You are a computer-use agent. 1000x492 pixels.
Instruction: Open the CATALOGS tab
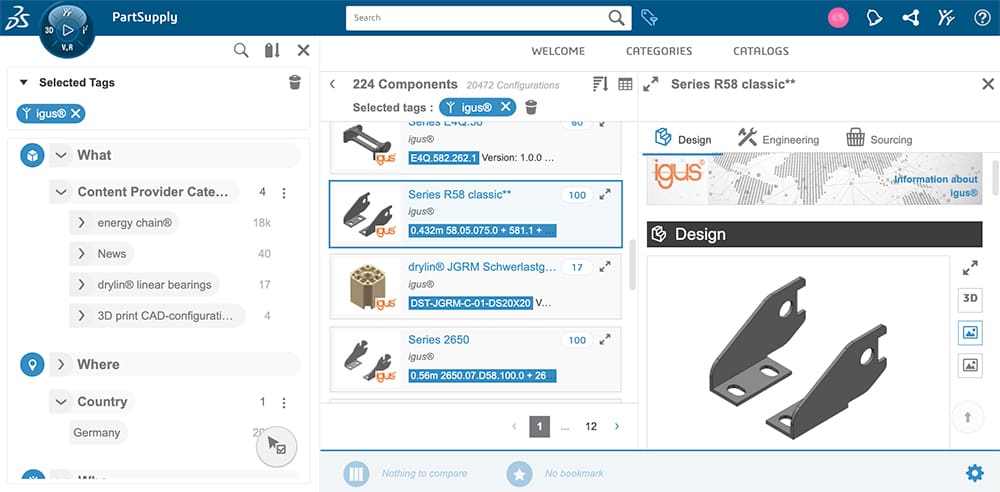(761, 51)
